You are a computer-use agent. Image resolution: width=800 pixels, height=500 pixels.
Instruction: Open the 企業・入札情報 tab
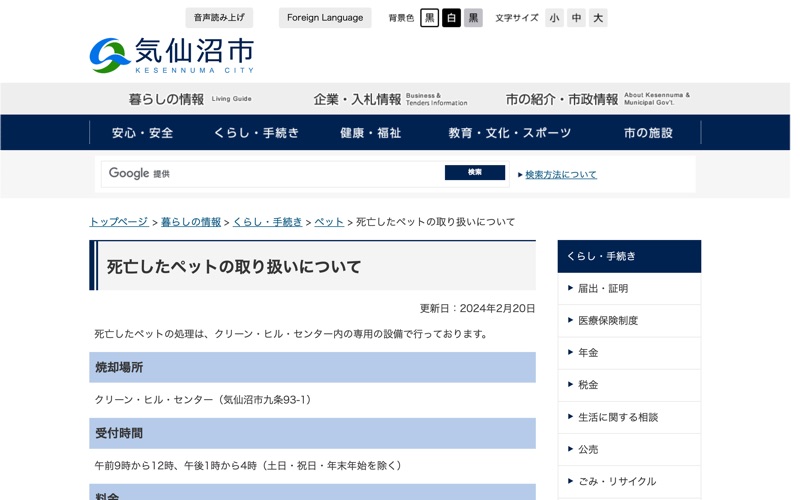tap(390, 99)
